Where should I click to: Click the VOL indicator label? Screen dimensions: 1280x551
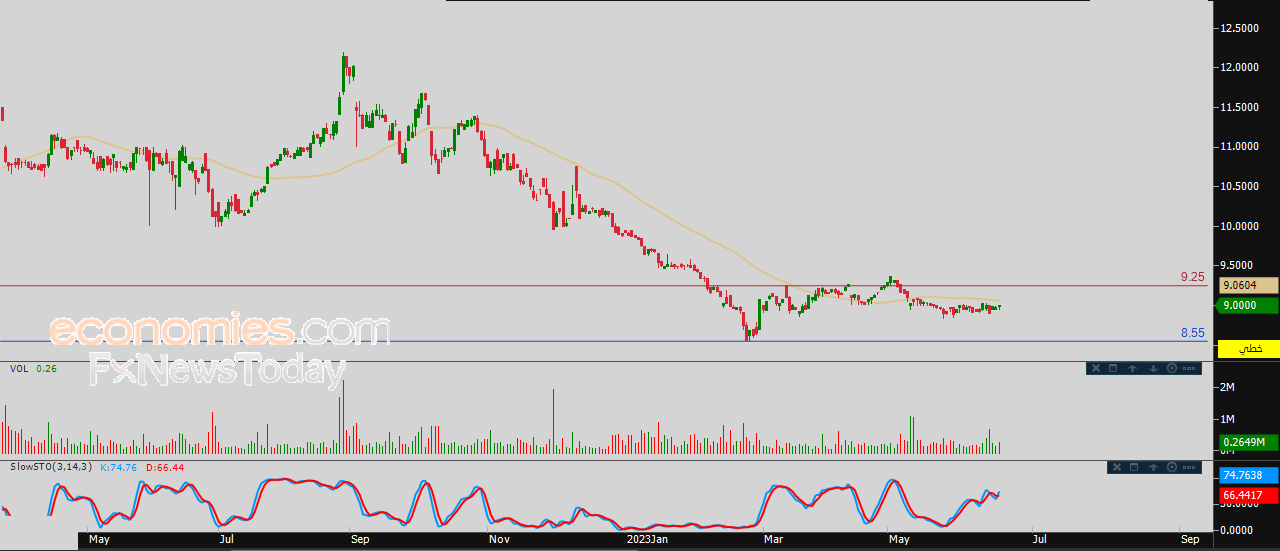pyautogui.click(x=19, y=369)
